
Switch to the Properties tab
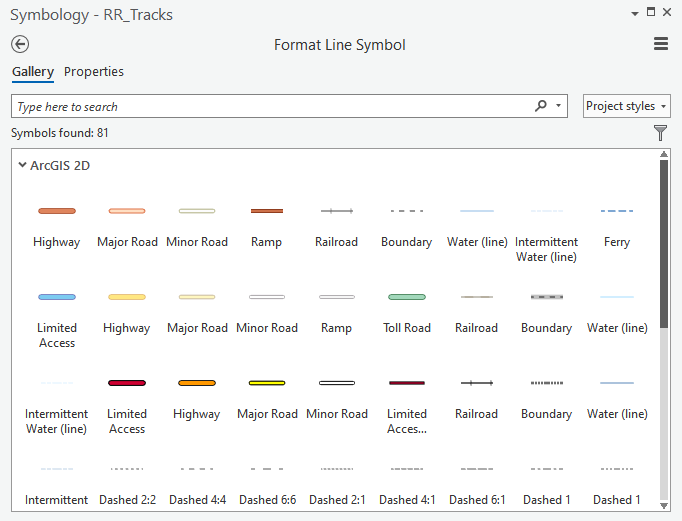94,72
